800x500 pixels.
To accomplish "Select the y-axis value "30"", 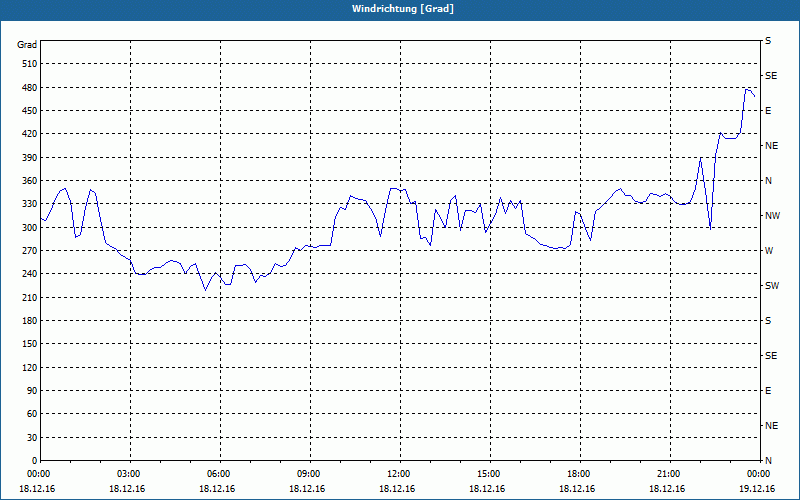I will point(32,438).
